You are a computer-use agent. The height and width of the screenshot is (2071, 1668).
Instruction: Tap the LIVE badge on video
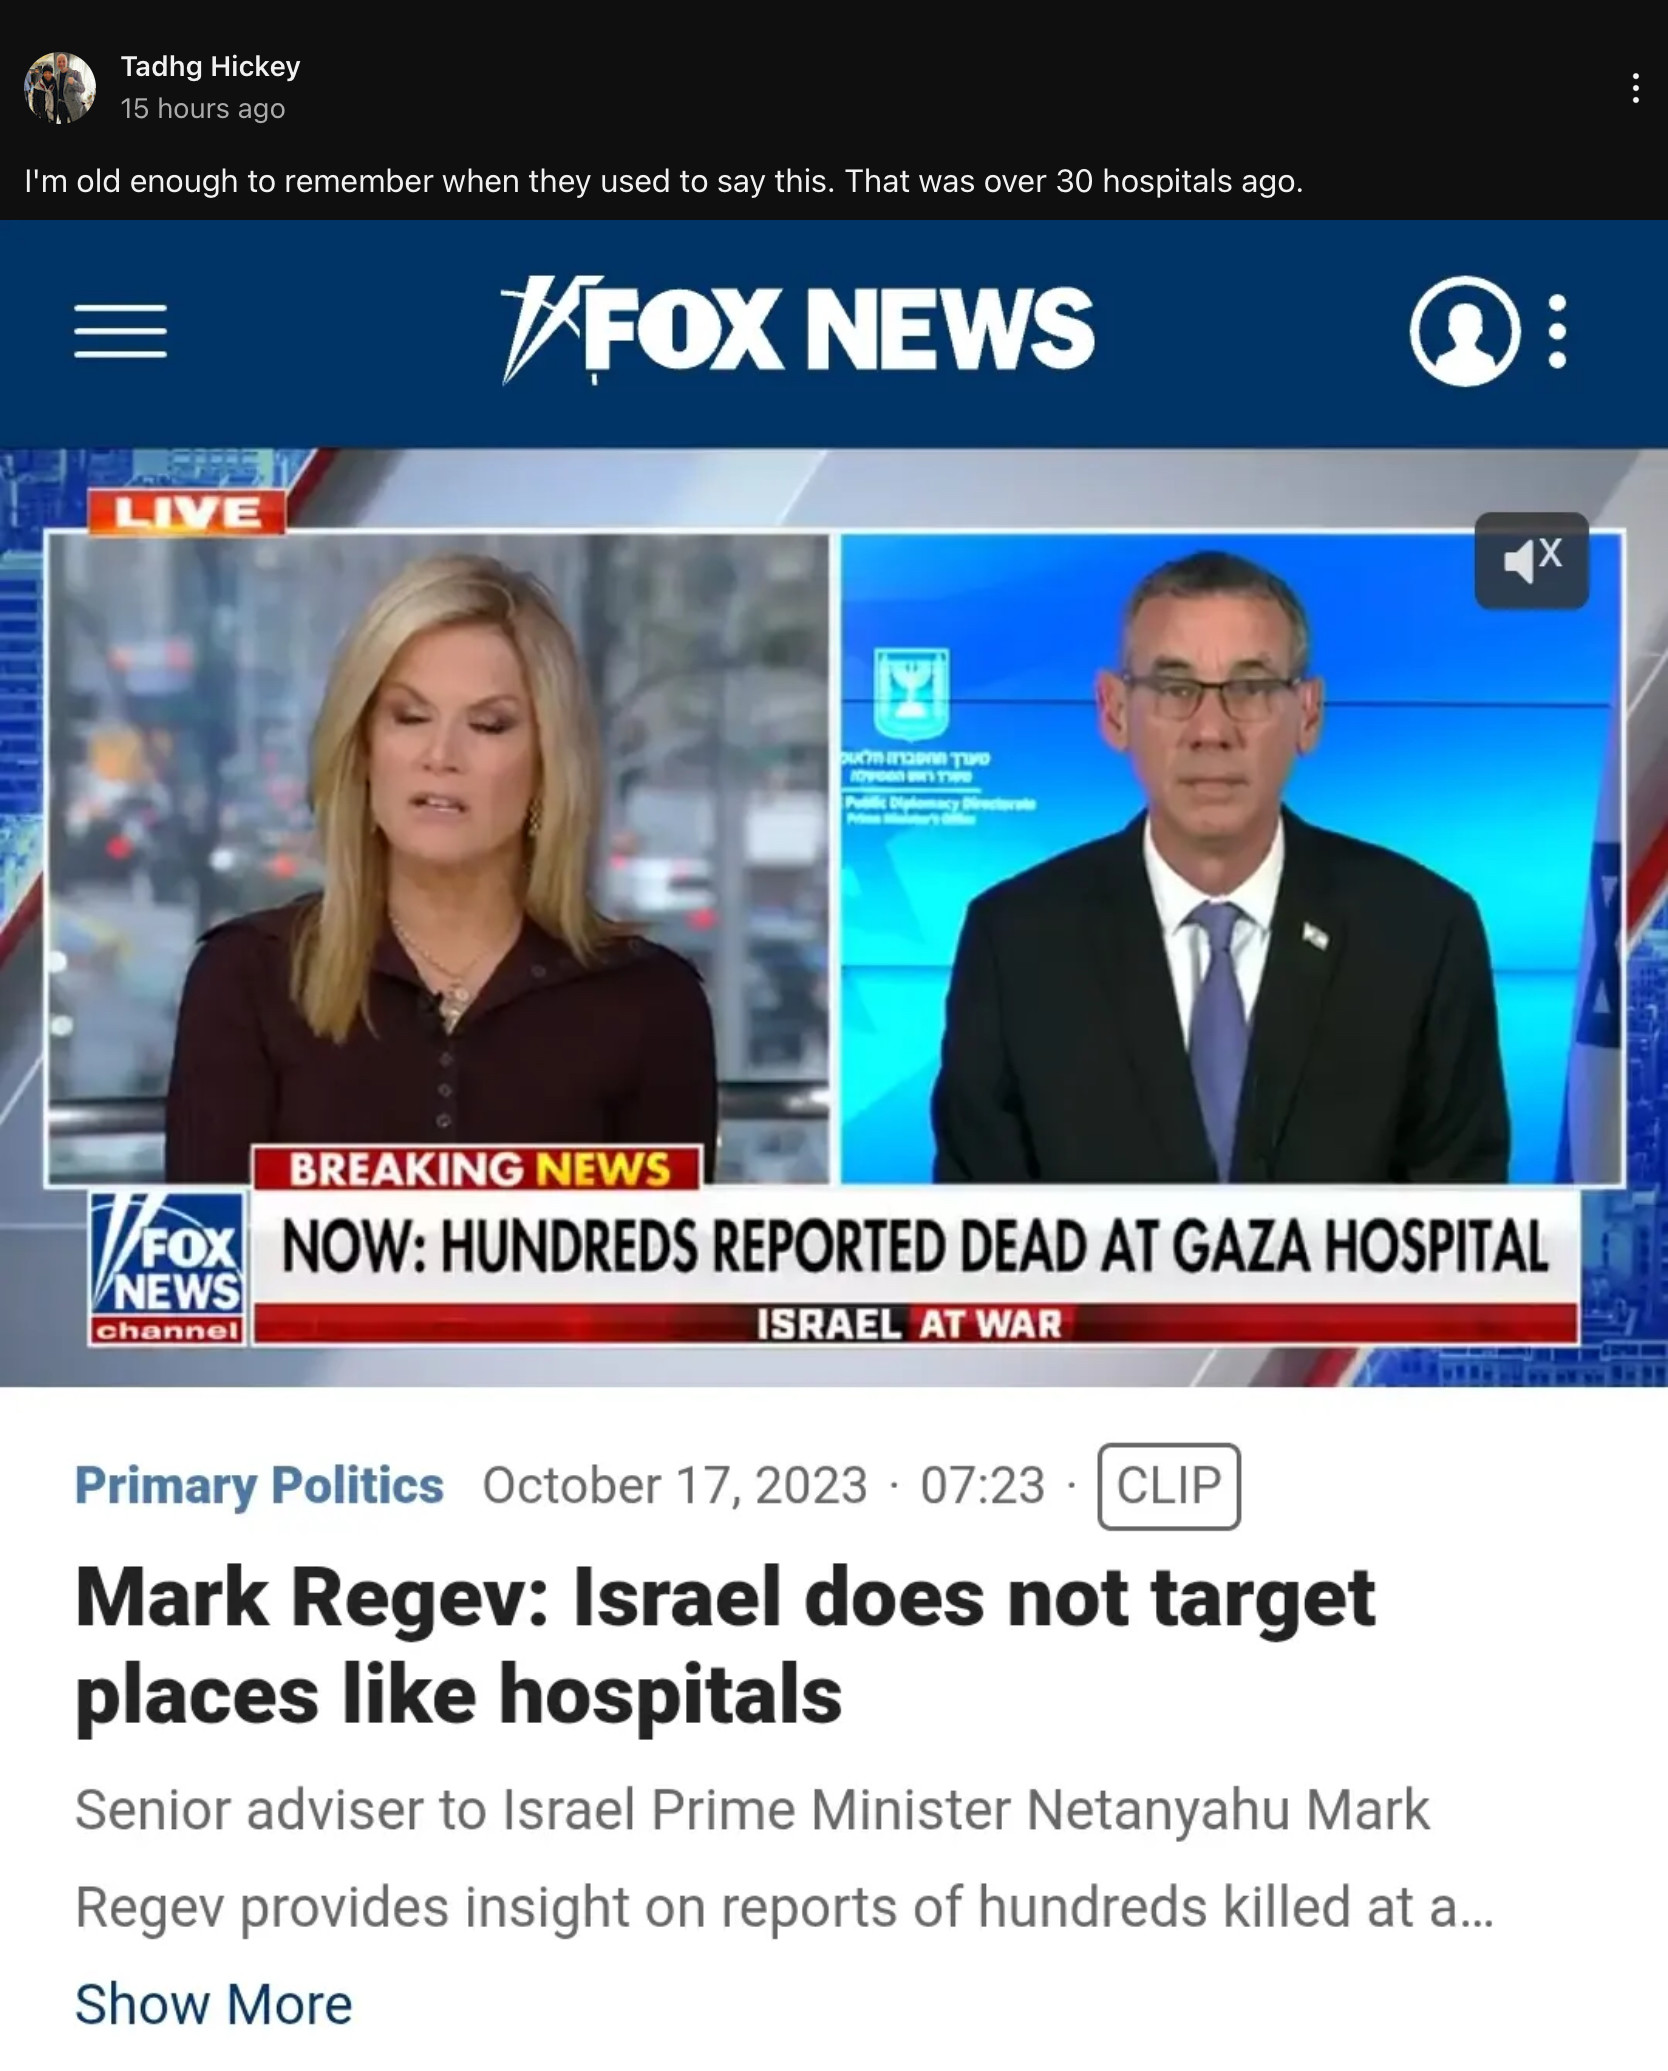187,512
